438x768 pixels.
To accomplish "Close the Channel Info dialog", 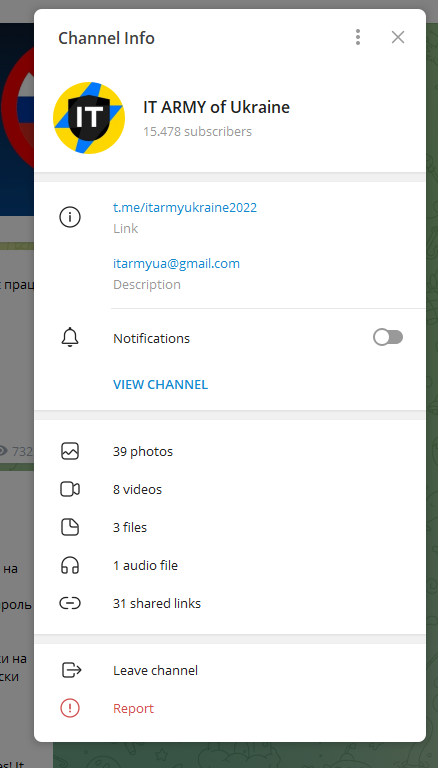I will [398, 37].
